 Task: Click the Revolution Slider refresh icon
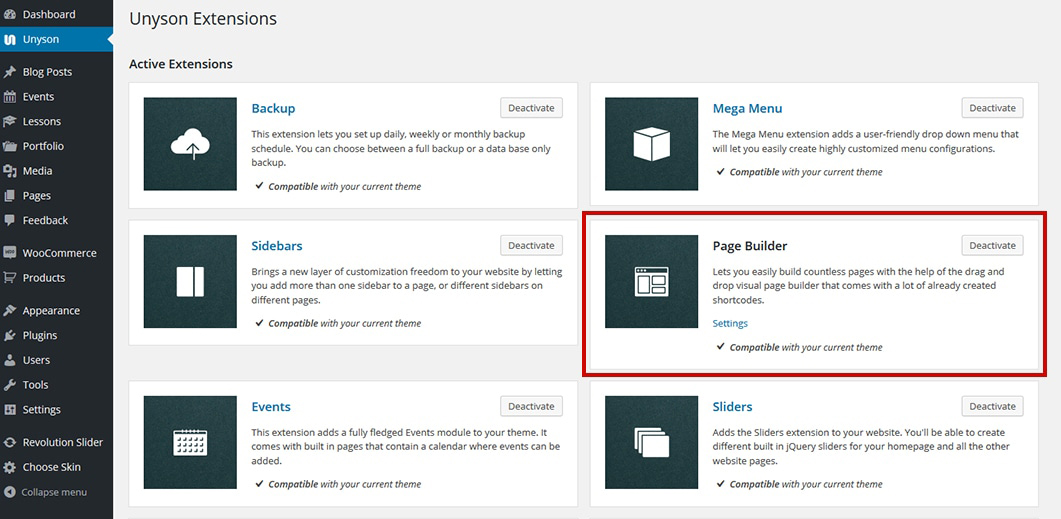tap(9, 443)
